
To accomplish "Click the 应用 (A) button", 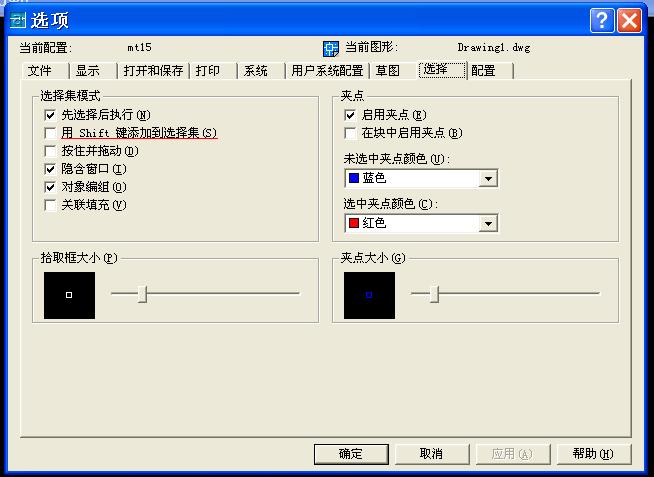I will (513, 454).
